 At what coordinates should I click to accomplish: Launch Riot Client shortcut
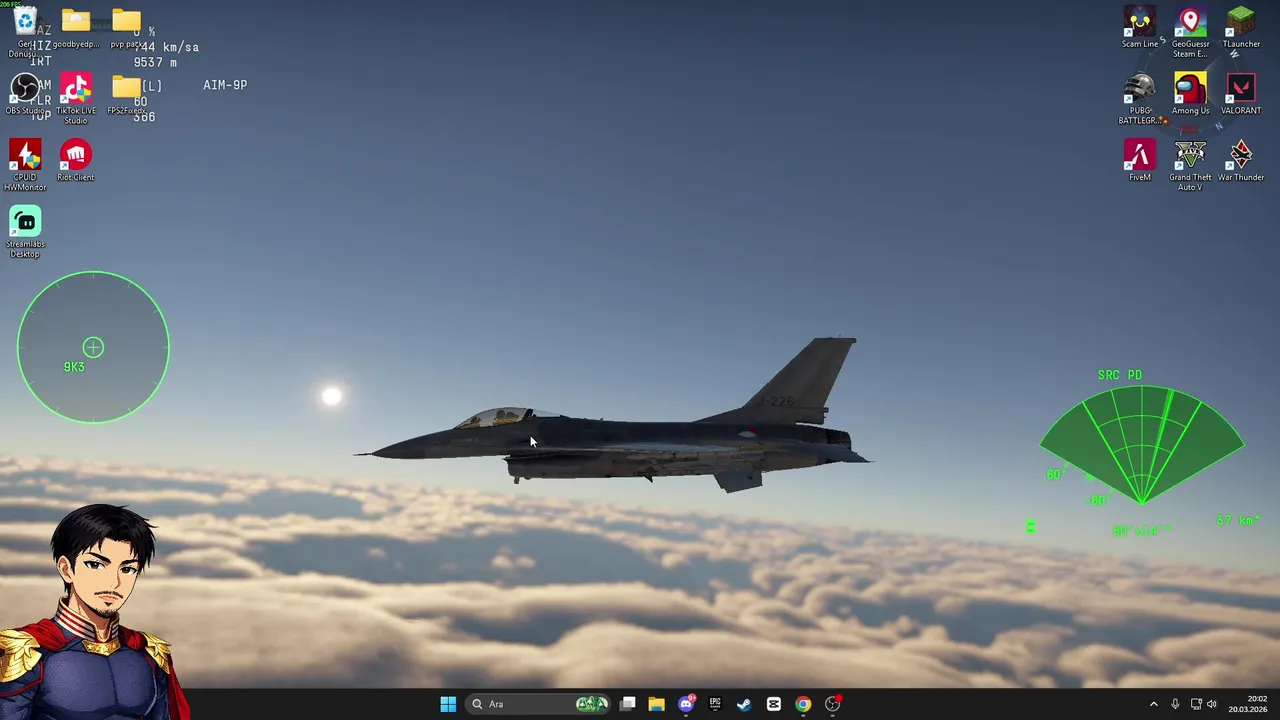click(76, 160)
